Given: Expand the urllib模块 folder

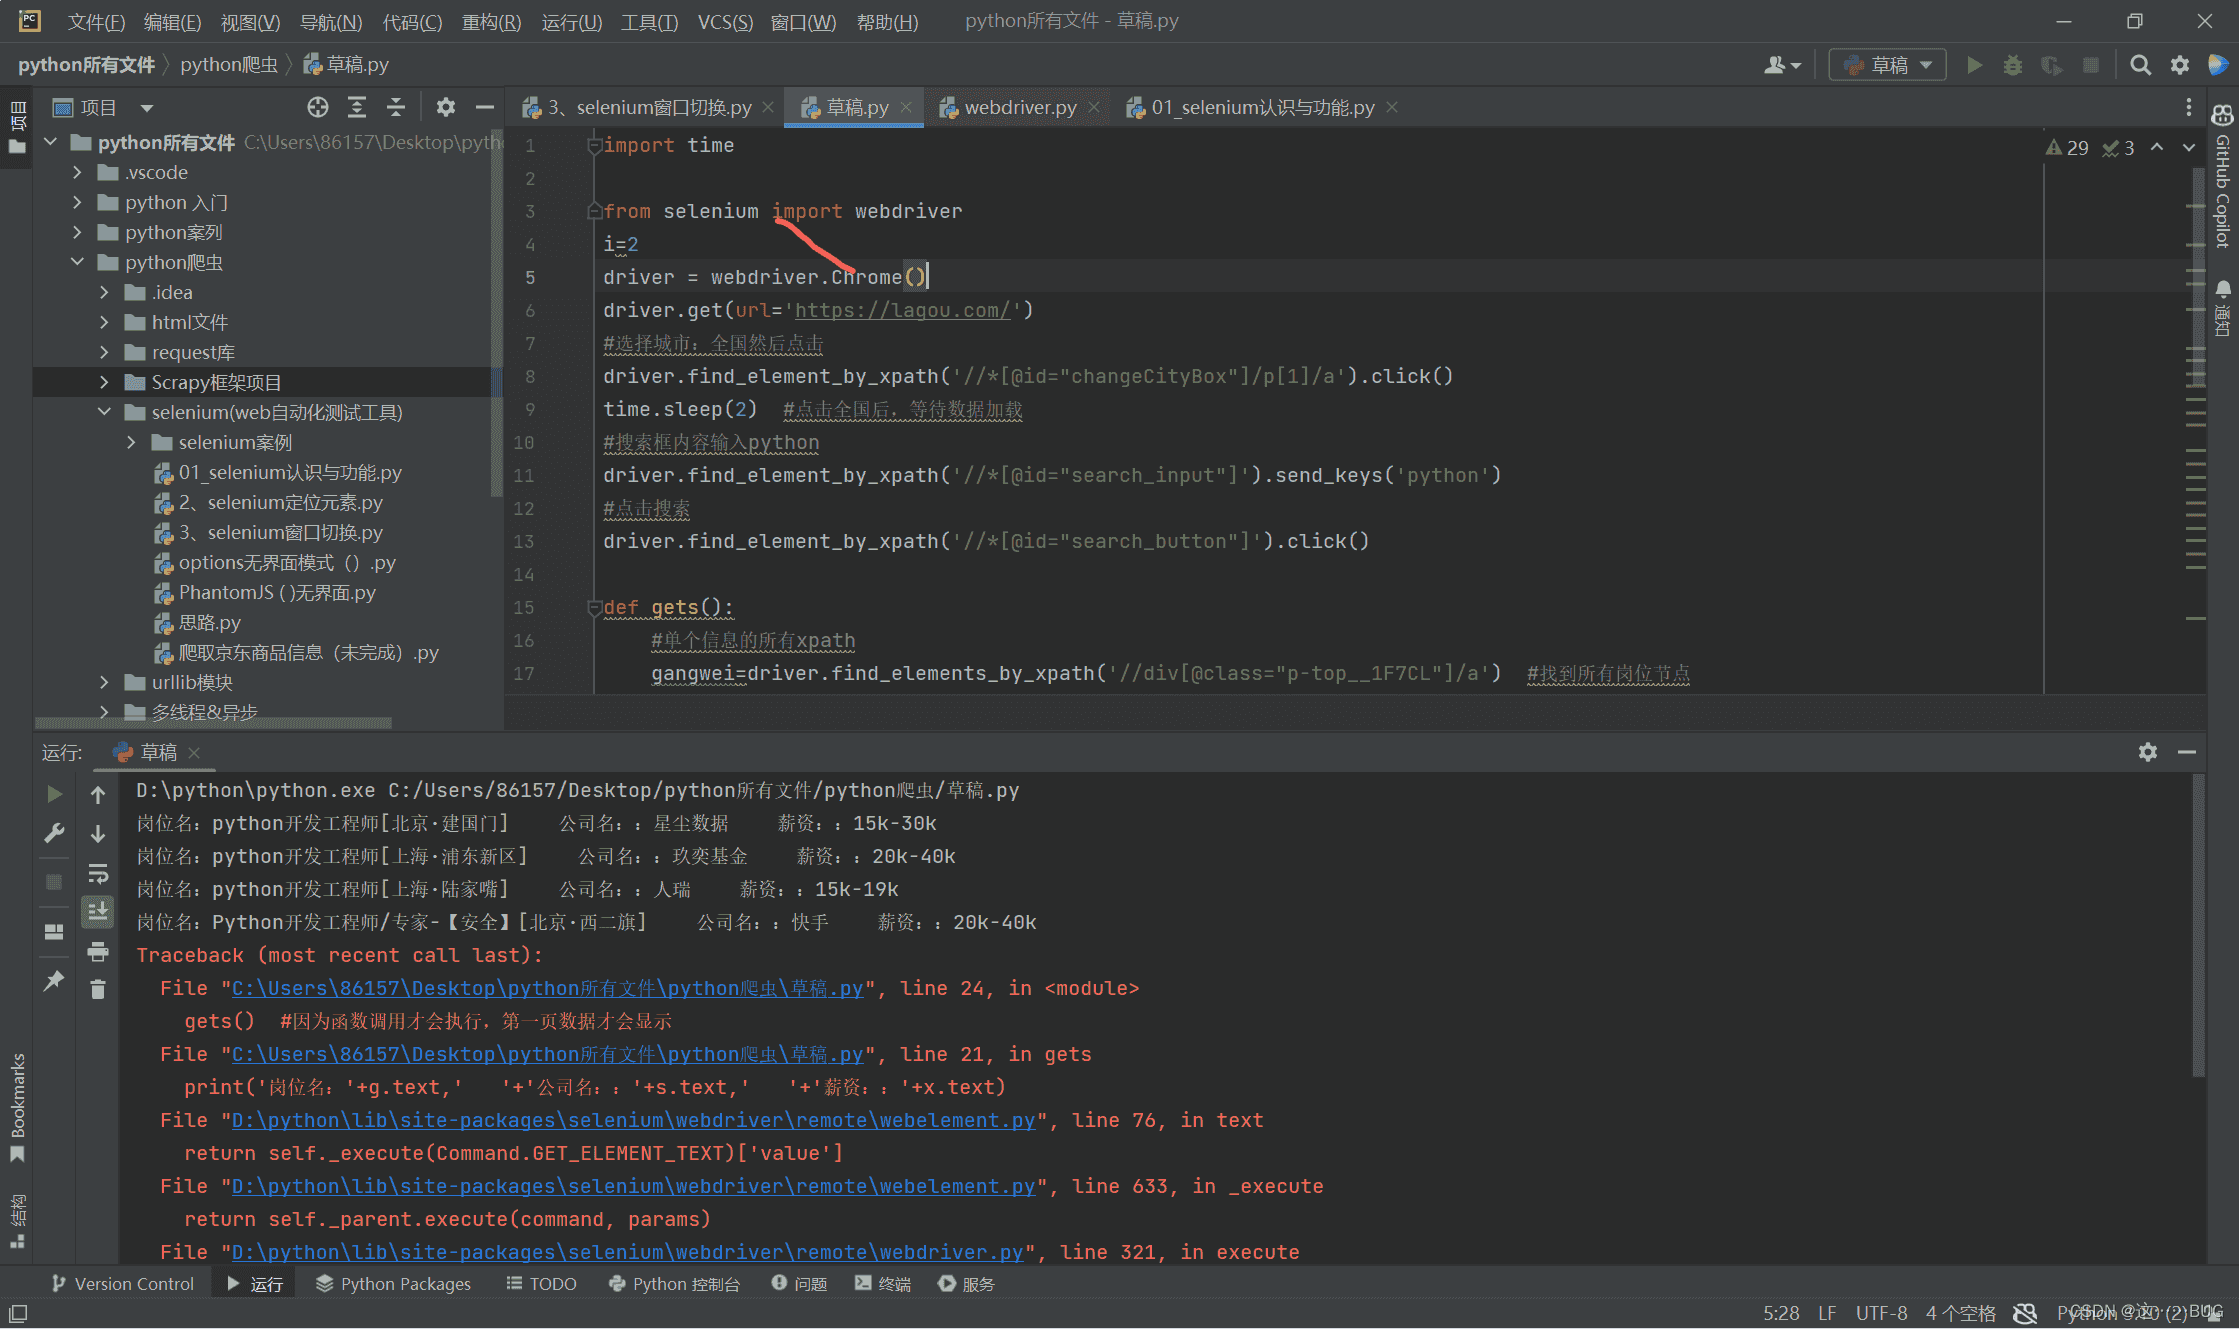Looking at the screenshot, I should coord(105,682).
